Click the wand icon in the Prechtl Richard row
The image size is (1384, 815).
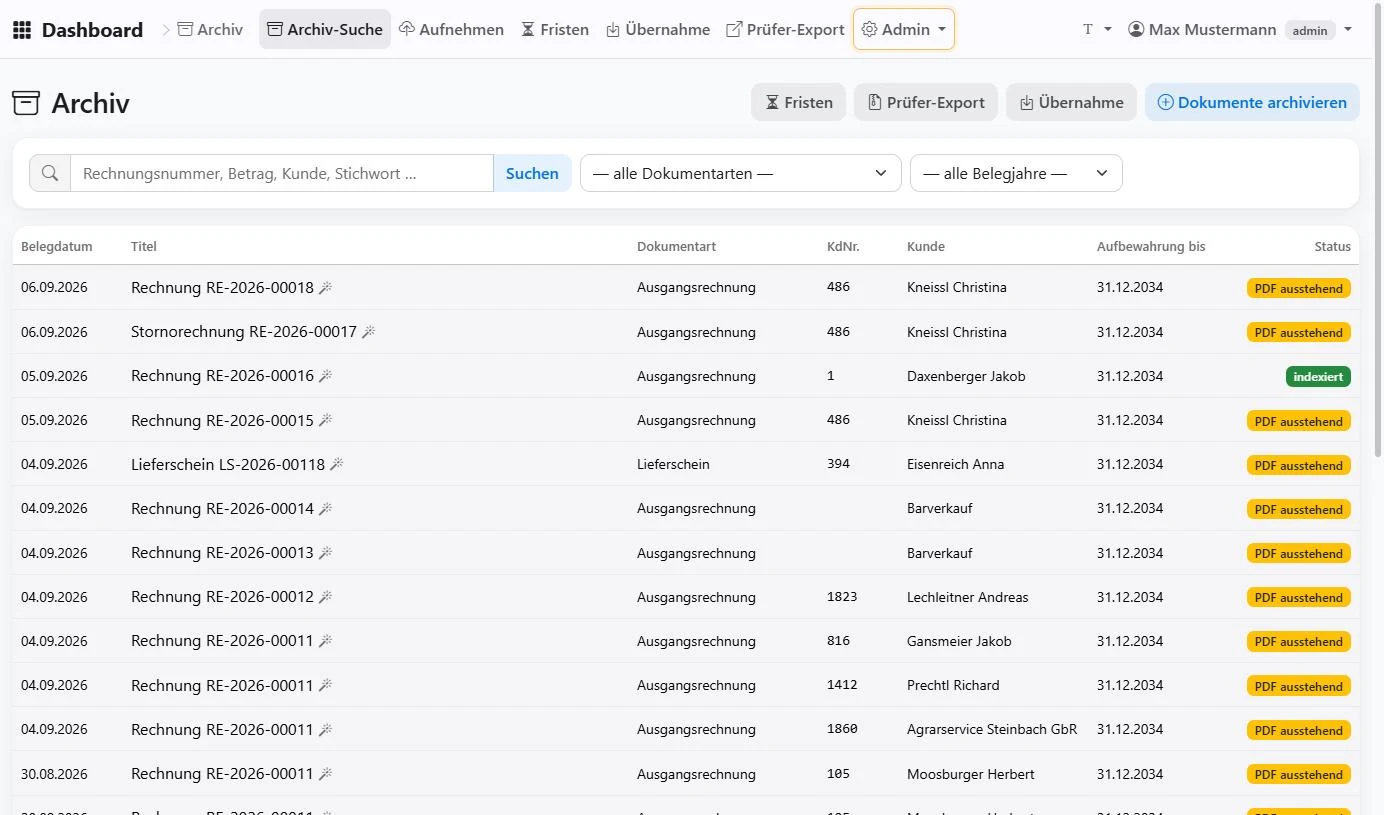coord(325,686)
